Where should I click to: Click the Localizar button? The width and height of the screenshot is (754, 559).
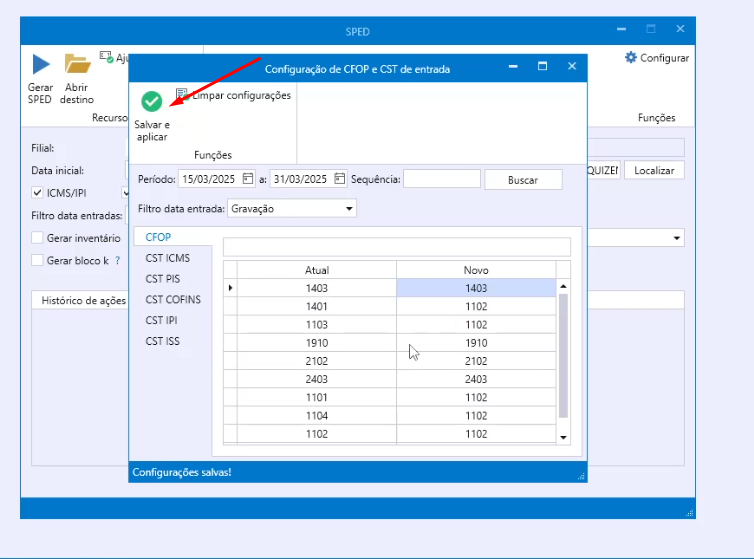pyautogui.click(x=655, y=171)
